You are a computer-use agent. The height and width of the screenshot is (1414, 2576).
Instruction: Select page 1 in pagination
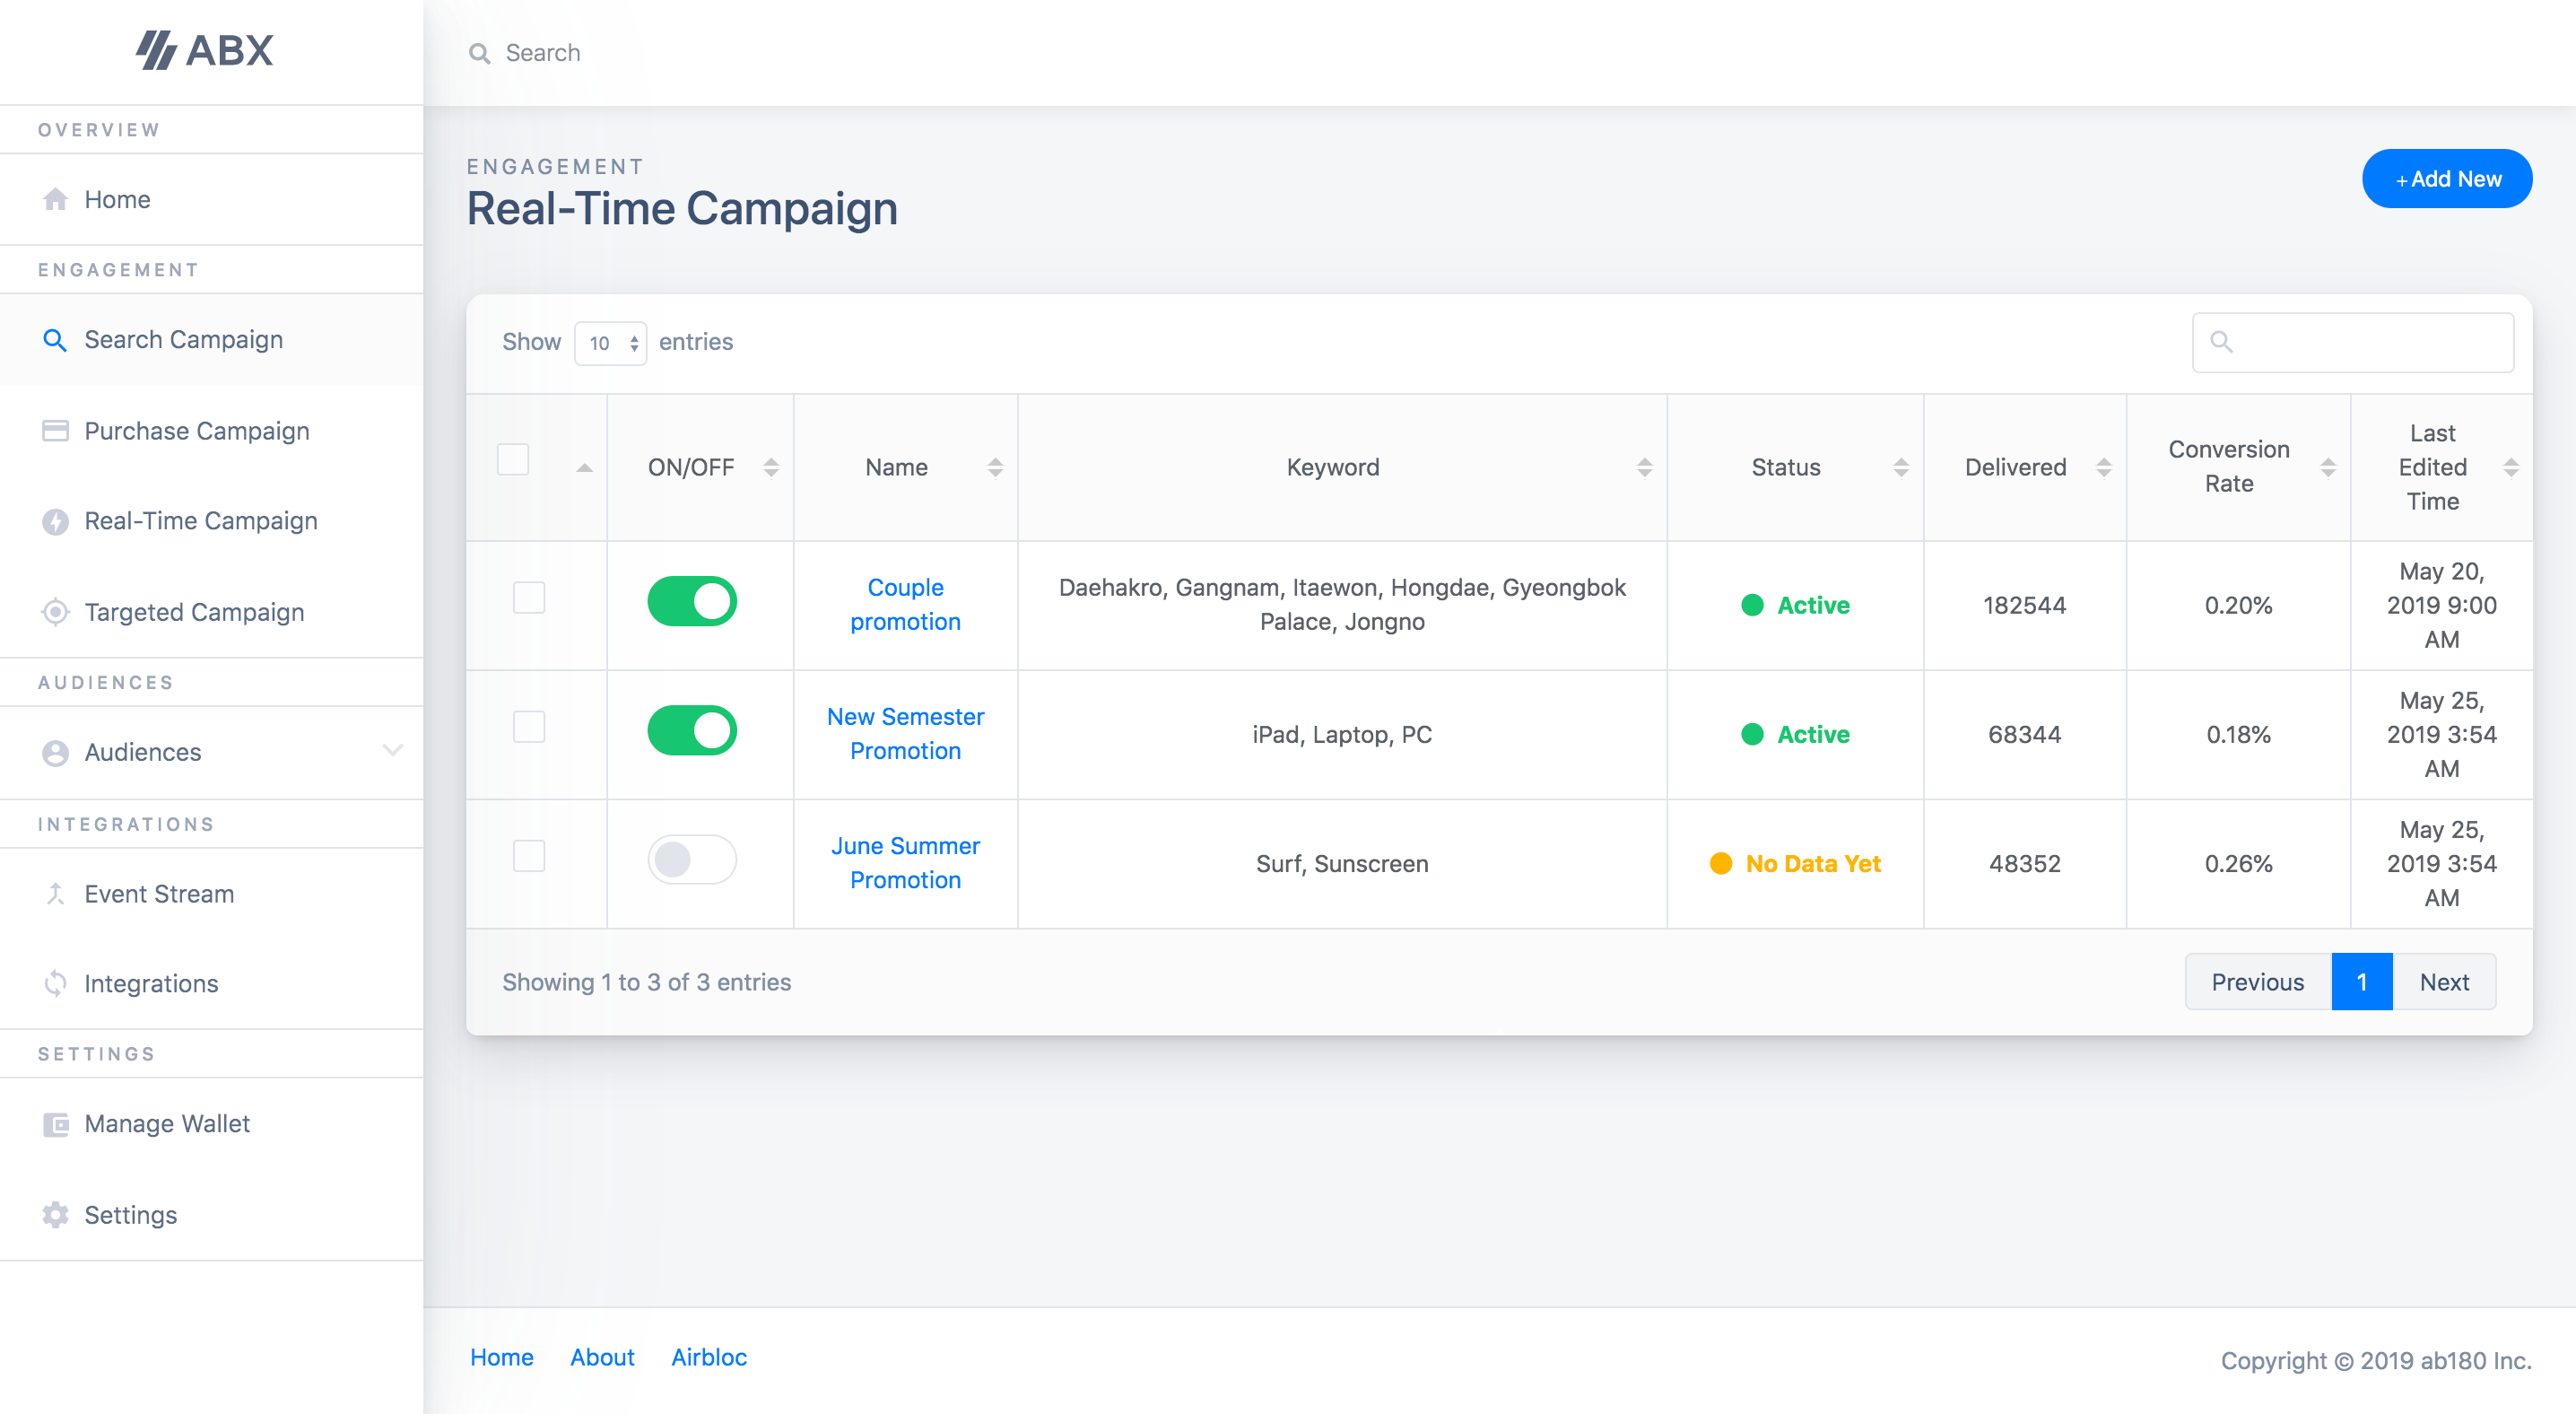pos(2362,981)
